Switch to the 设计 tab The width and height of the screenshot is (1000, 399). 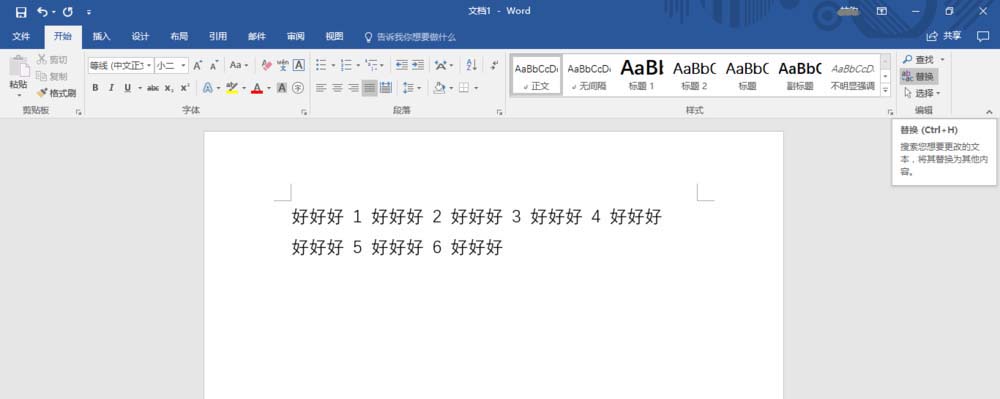140,37
